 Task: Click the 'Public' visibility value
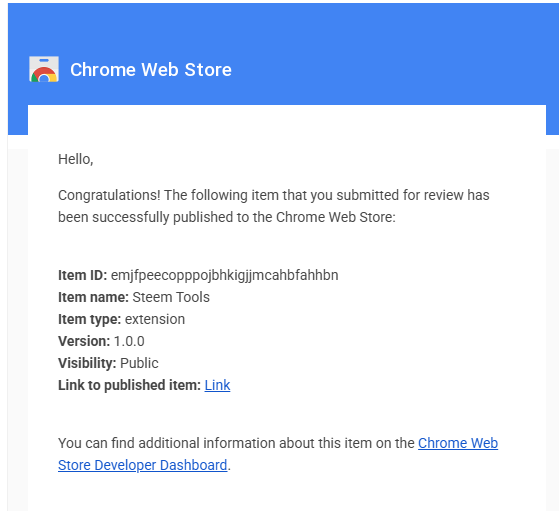[139, 363]
